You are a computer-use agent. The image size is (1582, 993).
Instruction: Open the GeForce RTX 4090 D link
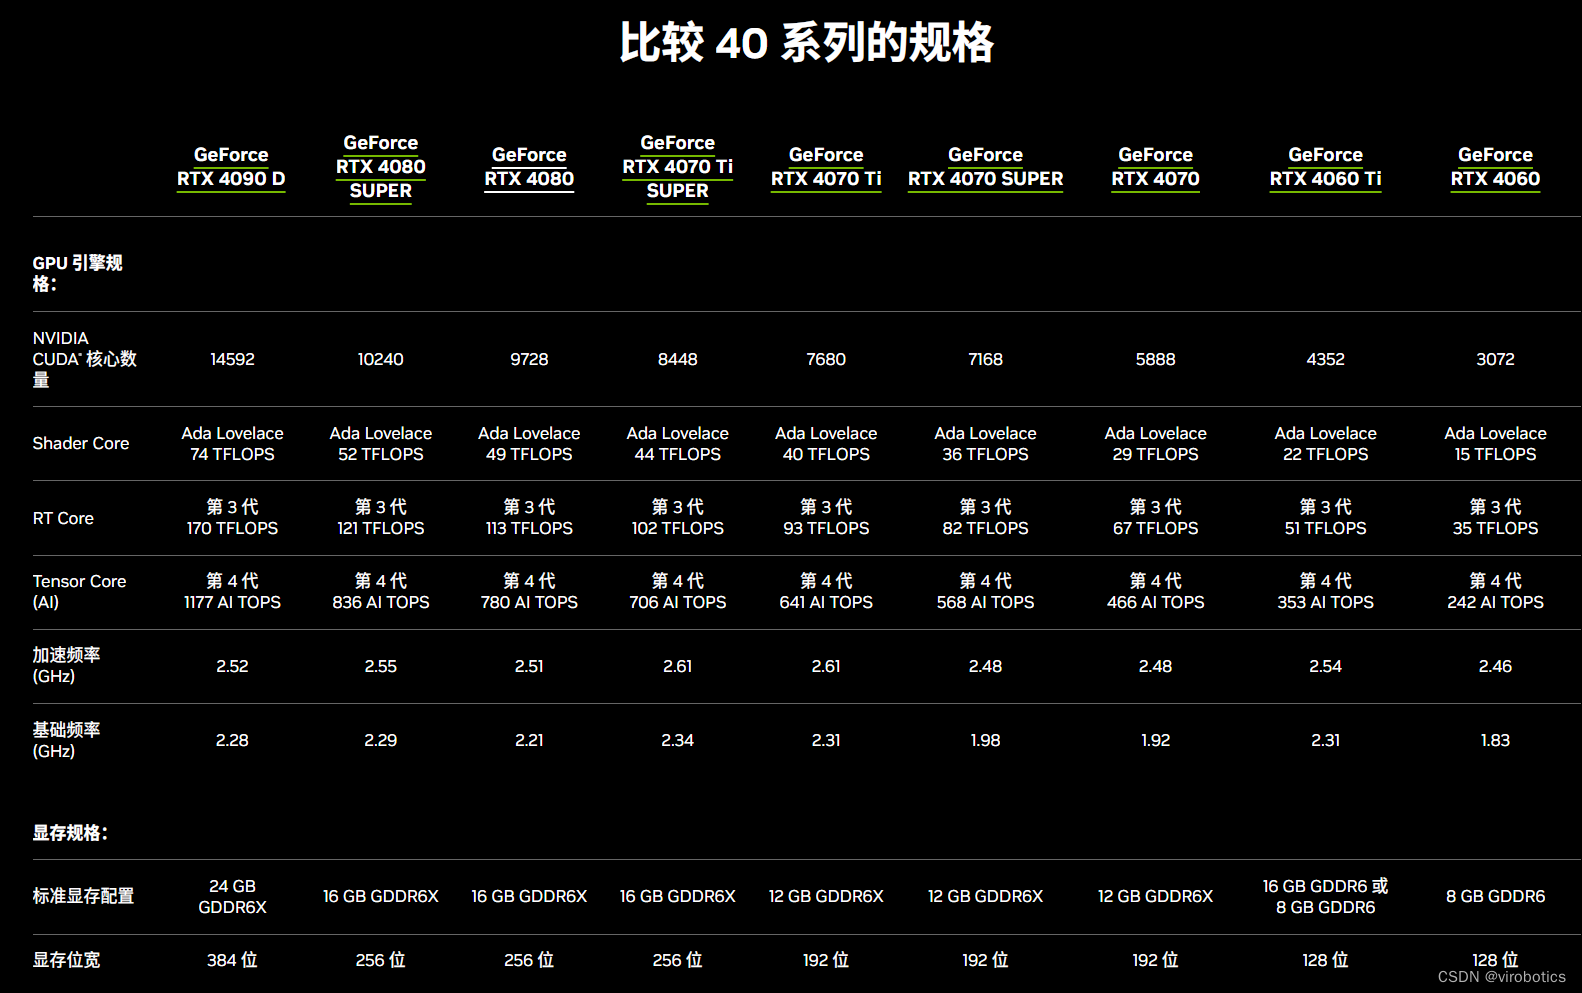click(231, 167)
